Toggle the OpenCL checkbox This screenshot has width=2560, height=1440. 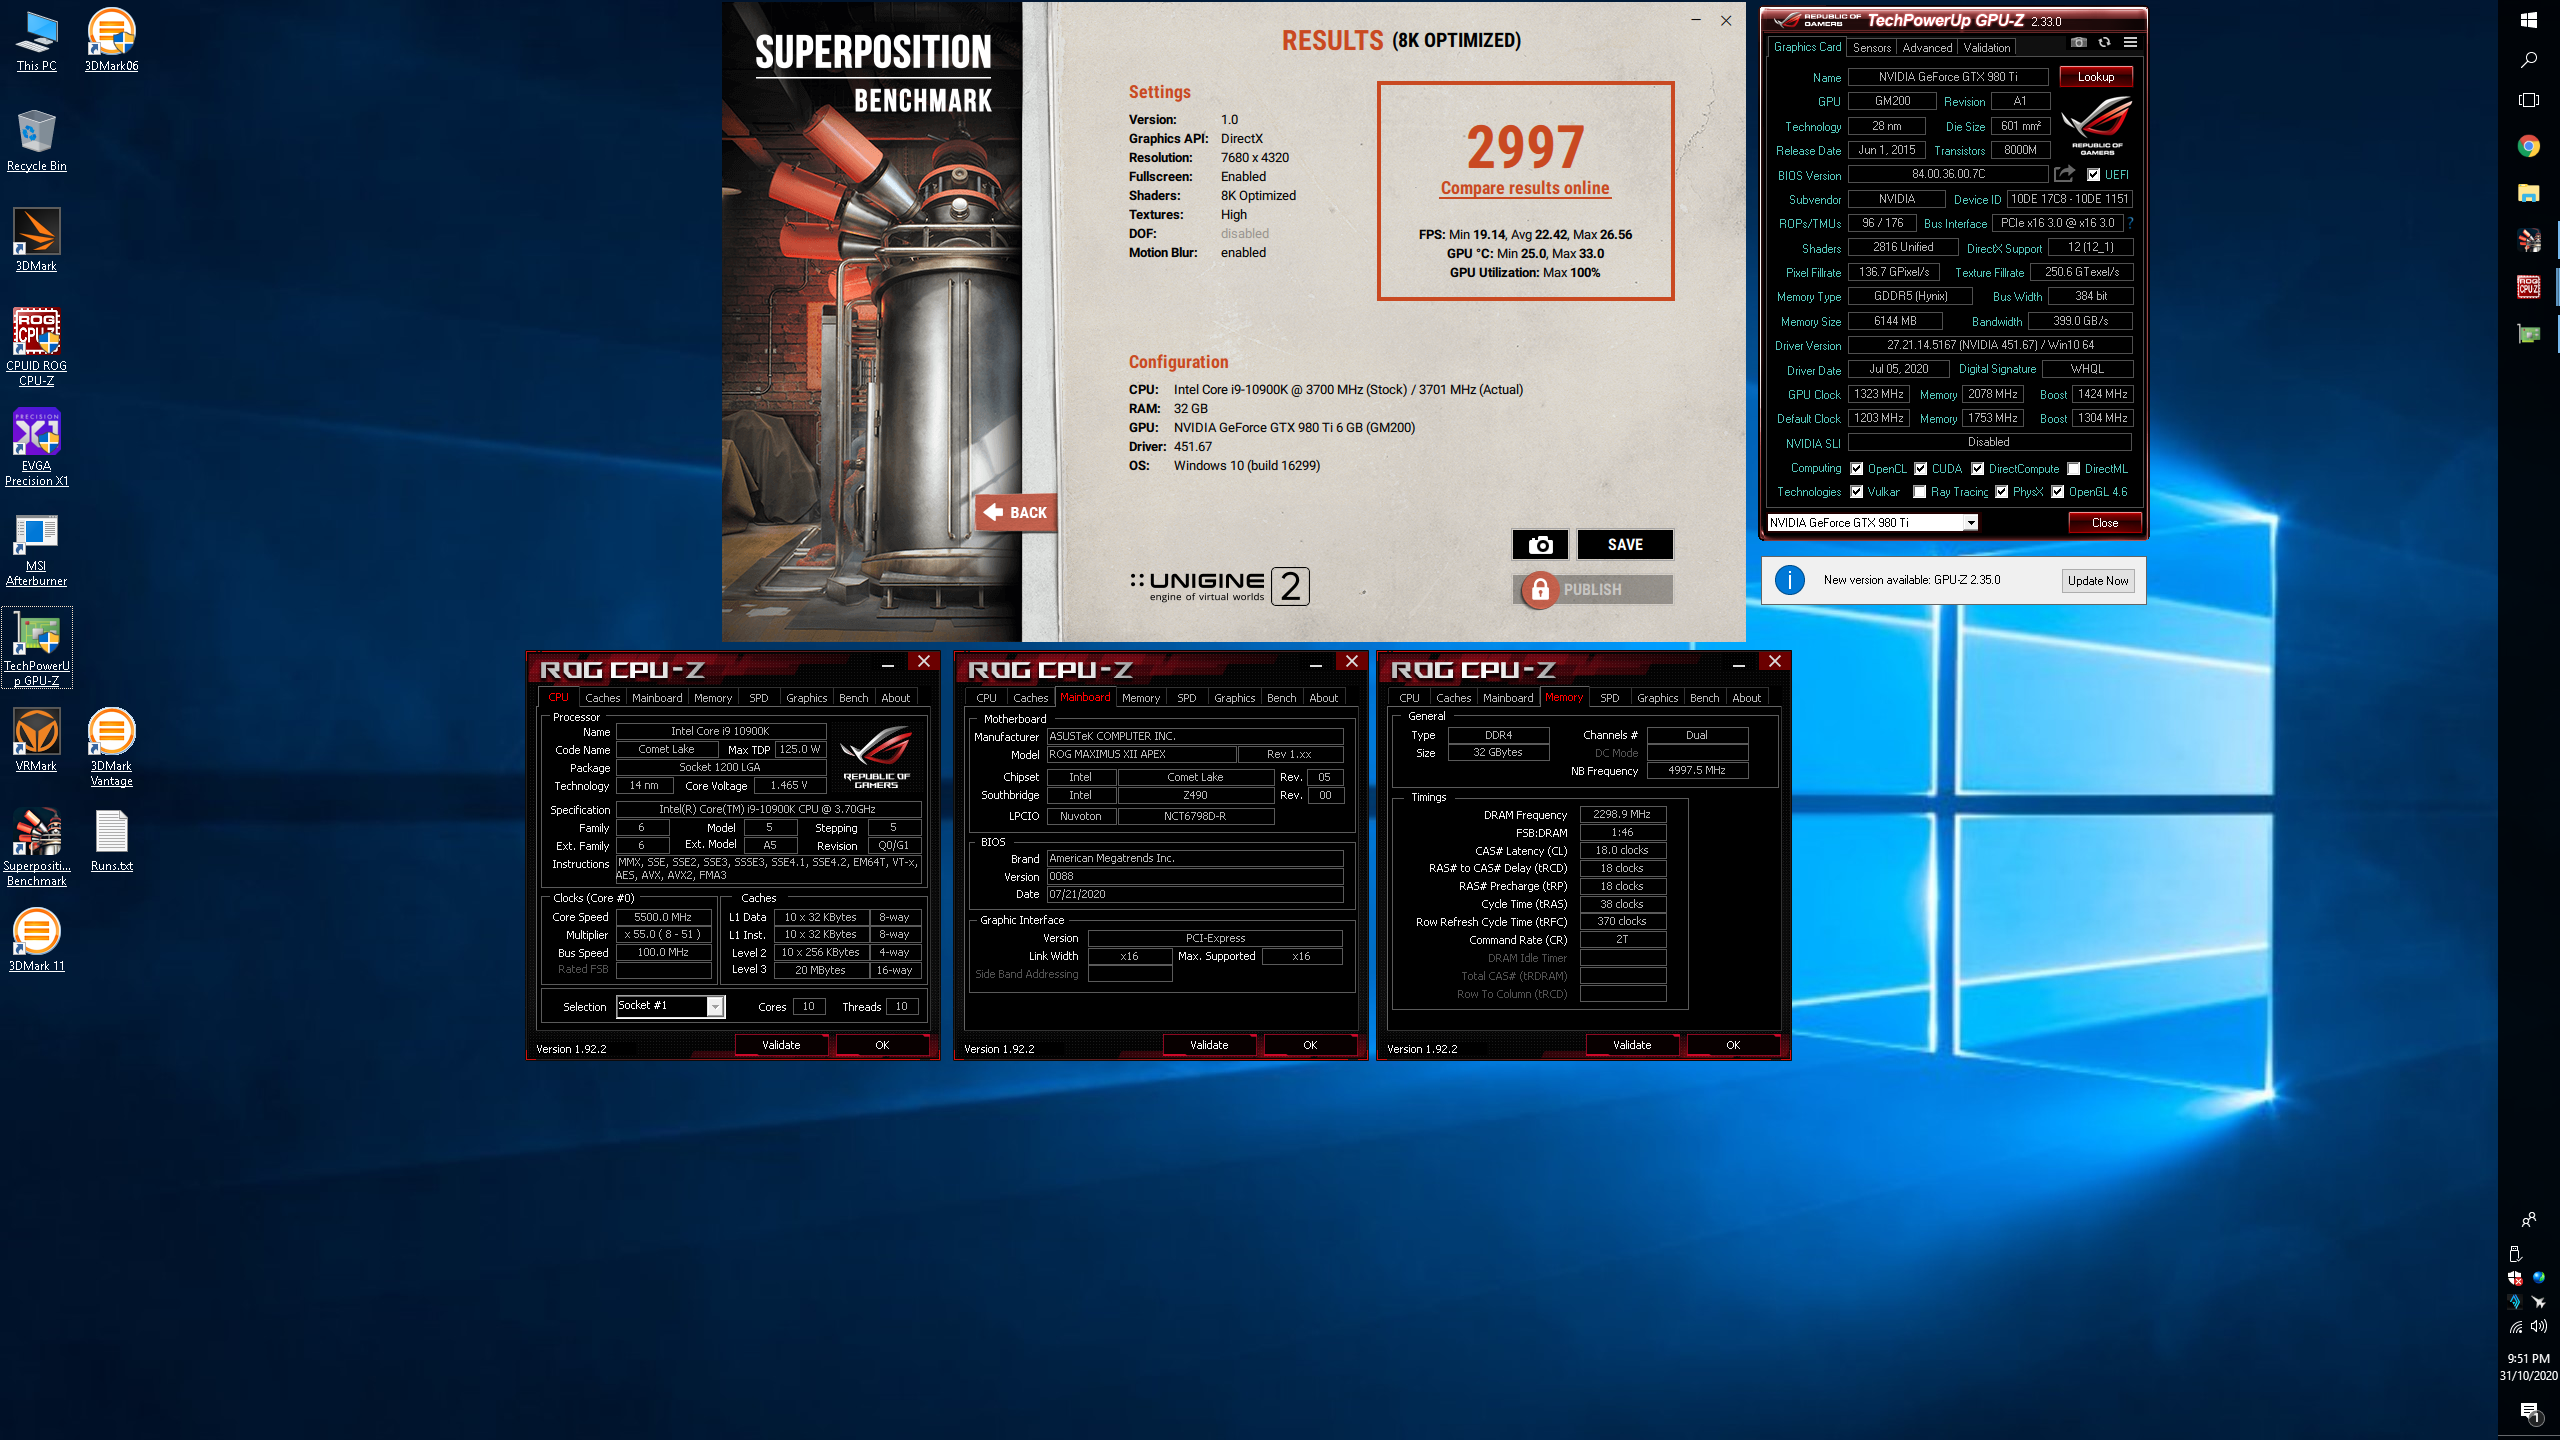point(1857,469)
